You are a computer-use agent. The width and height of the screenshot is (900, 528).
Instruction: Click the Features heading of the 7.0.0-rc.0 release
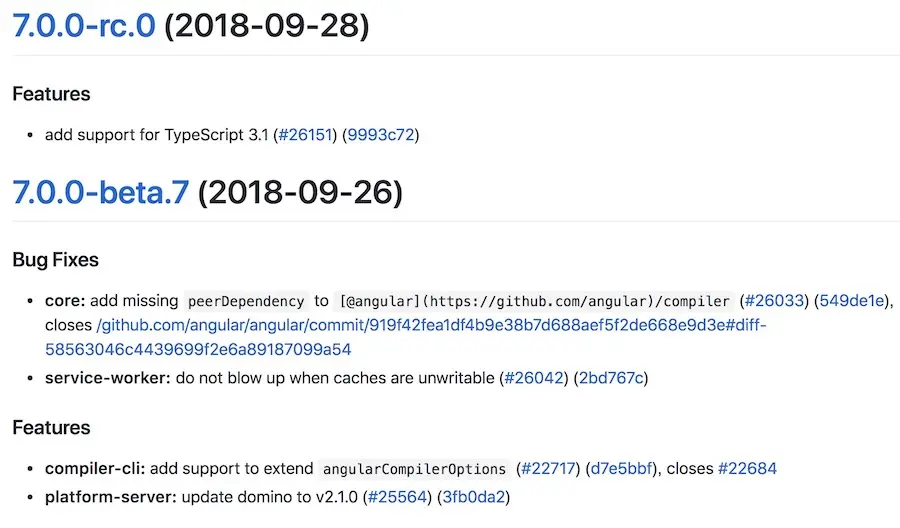click(x=52, y=94)
